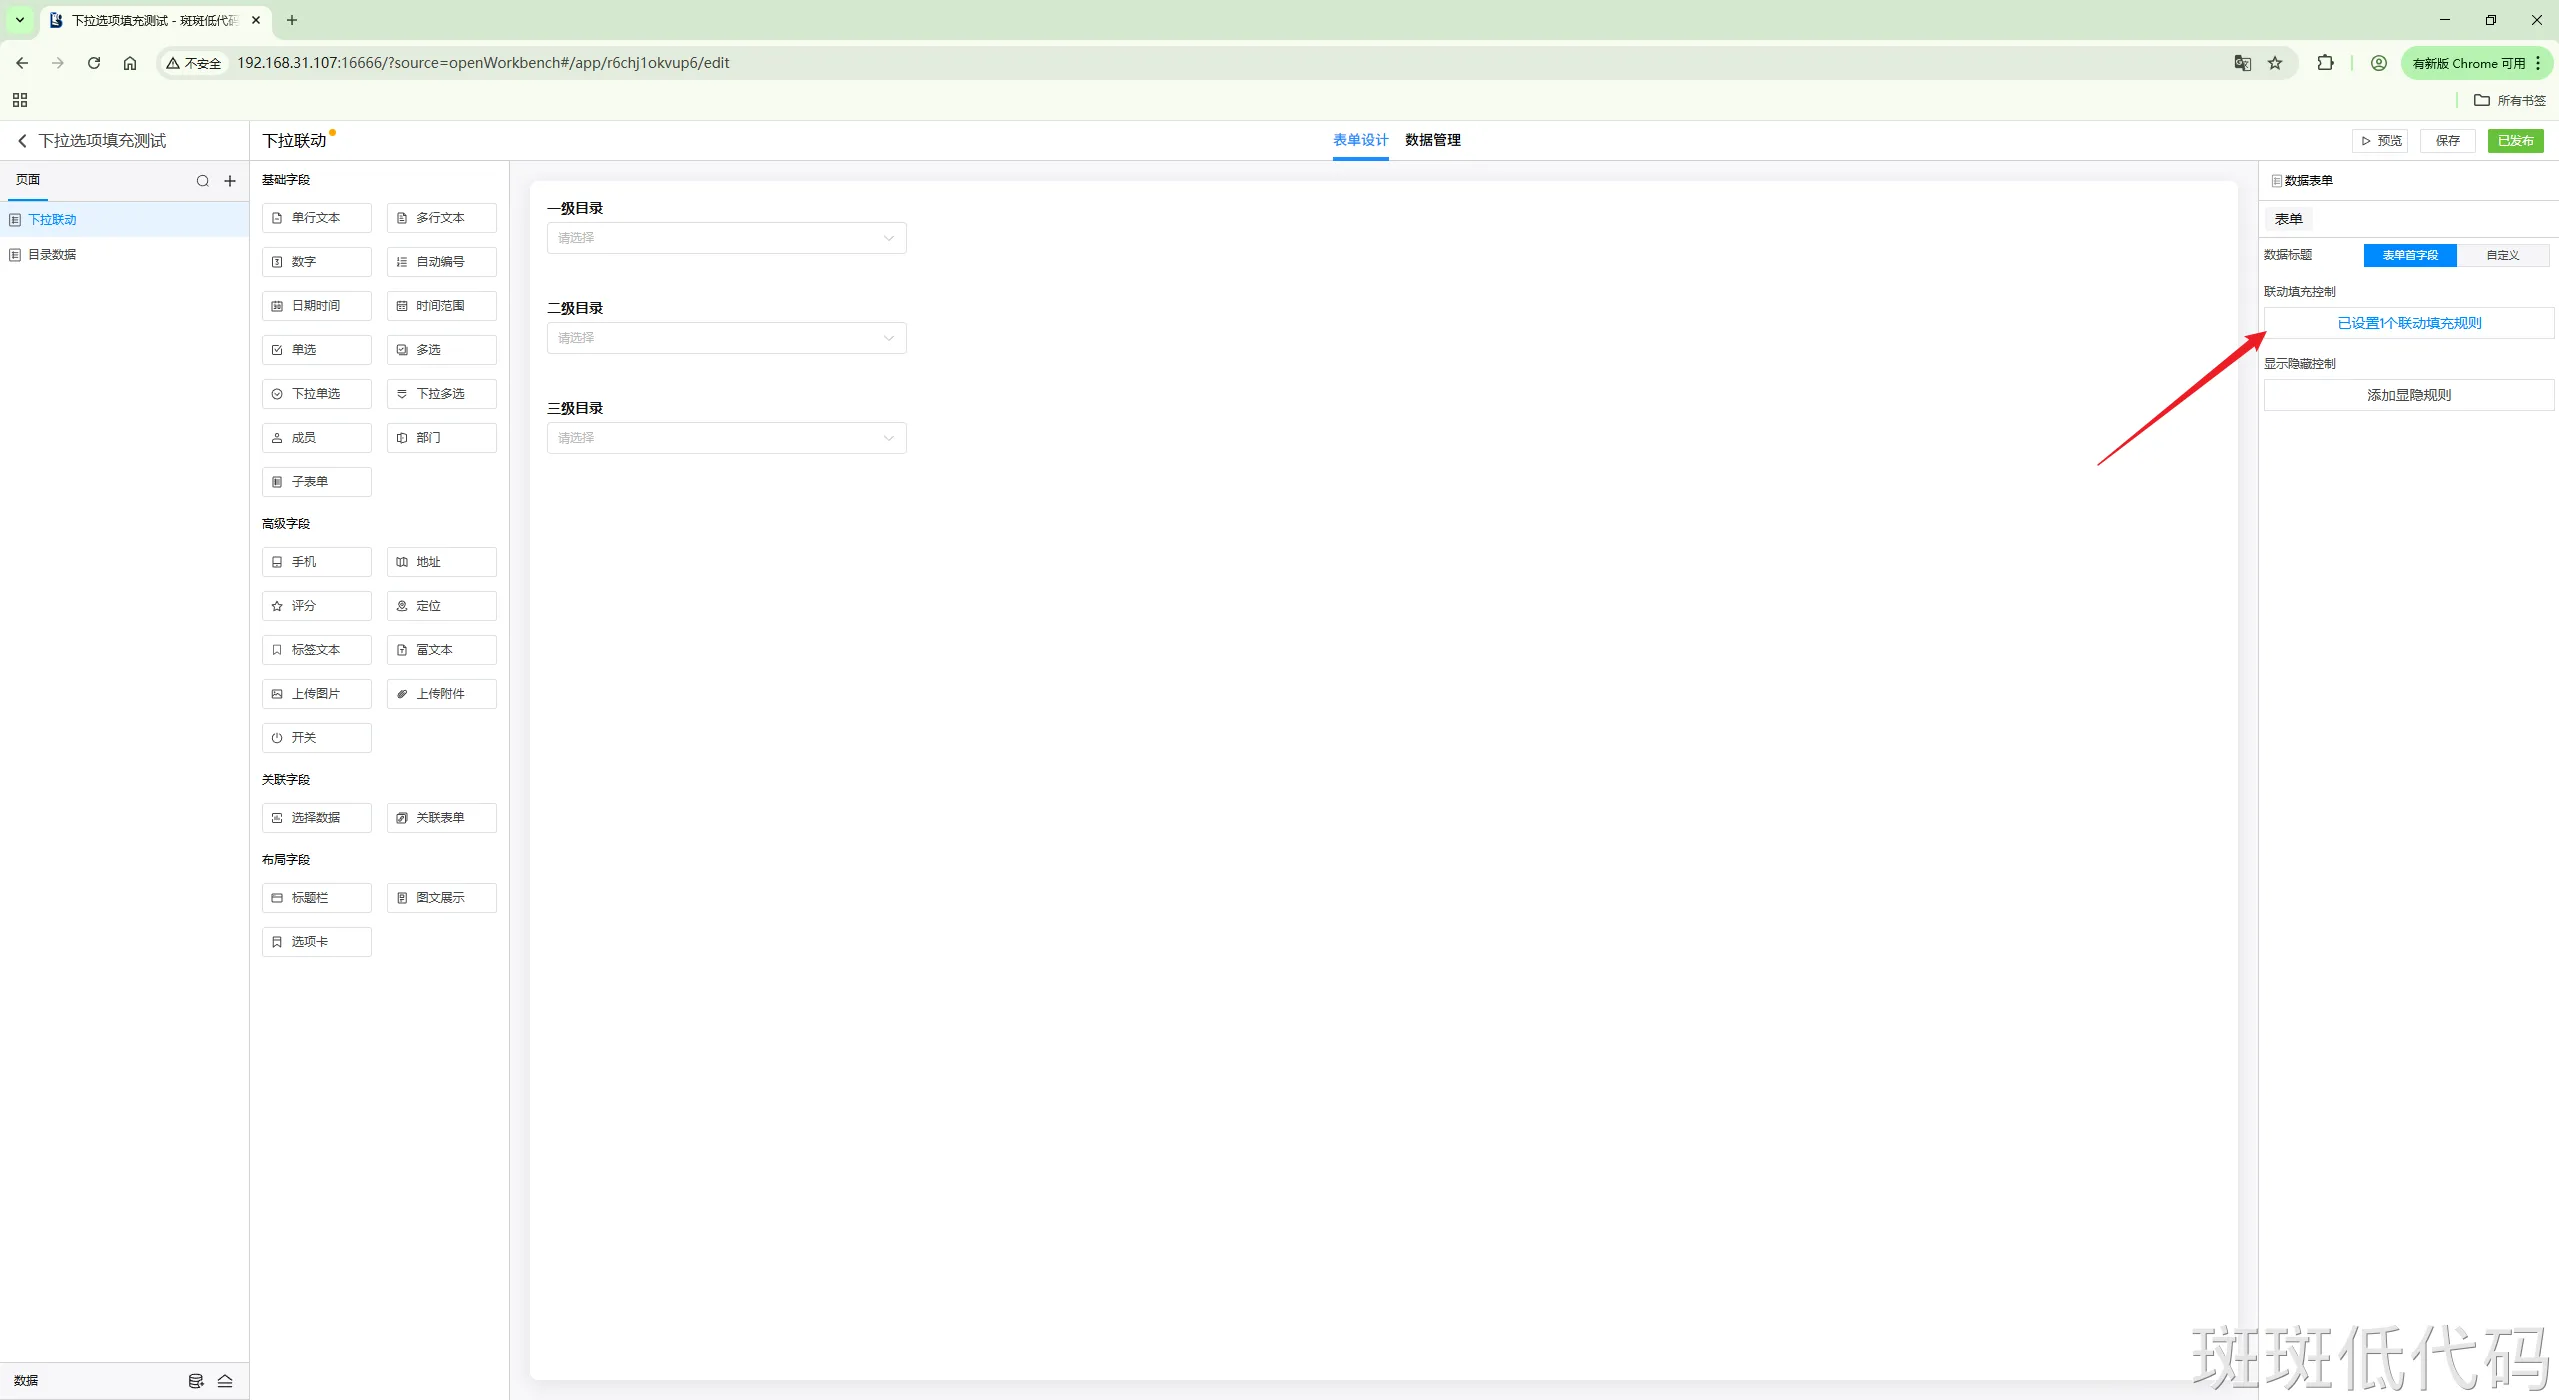Image resolution: width=2559 pixels, height=1400 pixels.
Task: Add the 单选 radio field
Action: click(316, 350)
